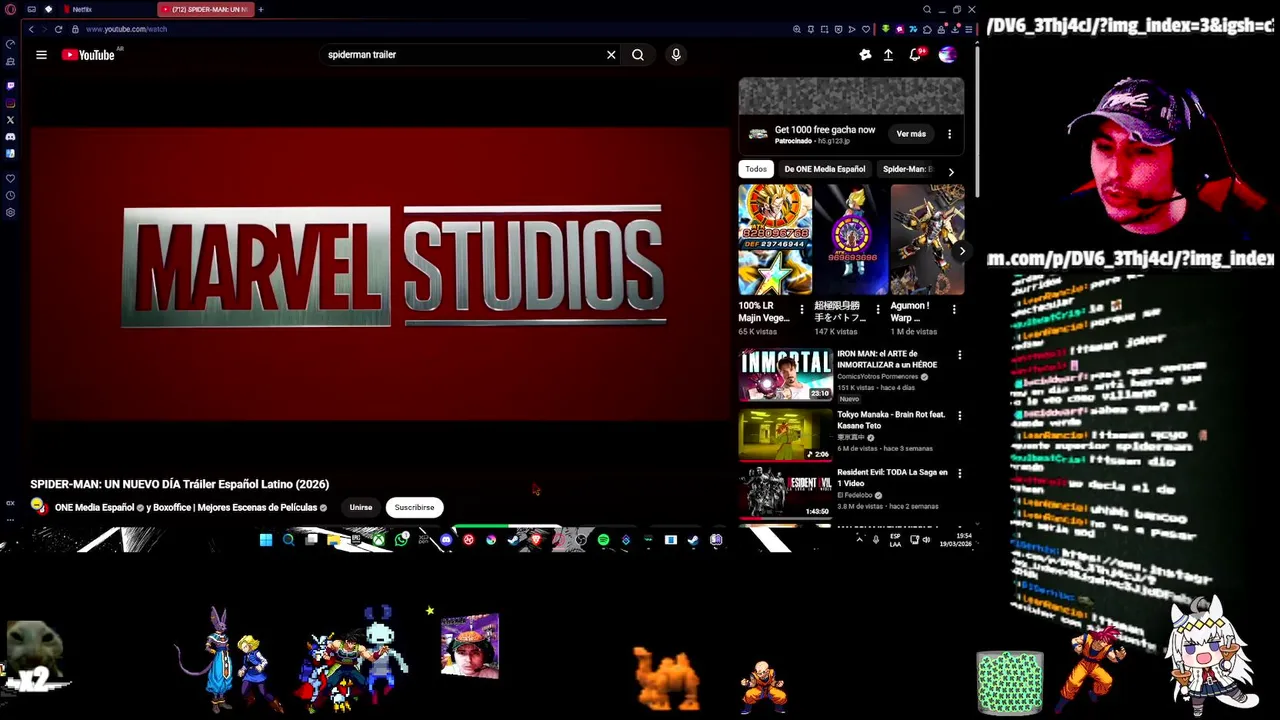This screenshot has width=1280, height=720.
Task: Launch Xbox app from taskbar
Action: 379,540
